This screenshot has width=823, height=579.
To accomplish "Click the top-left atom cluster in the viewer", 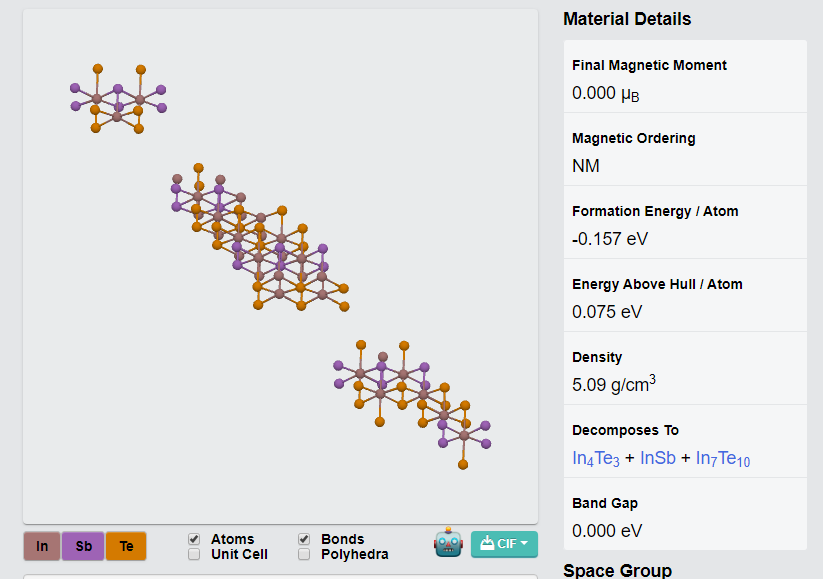I will click(x=118, y=102).
